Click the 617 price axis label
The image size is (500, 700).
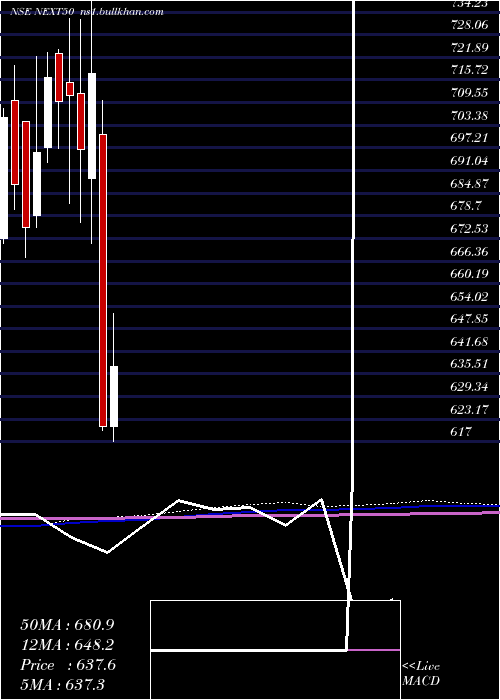[x=461, y=432]
